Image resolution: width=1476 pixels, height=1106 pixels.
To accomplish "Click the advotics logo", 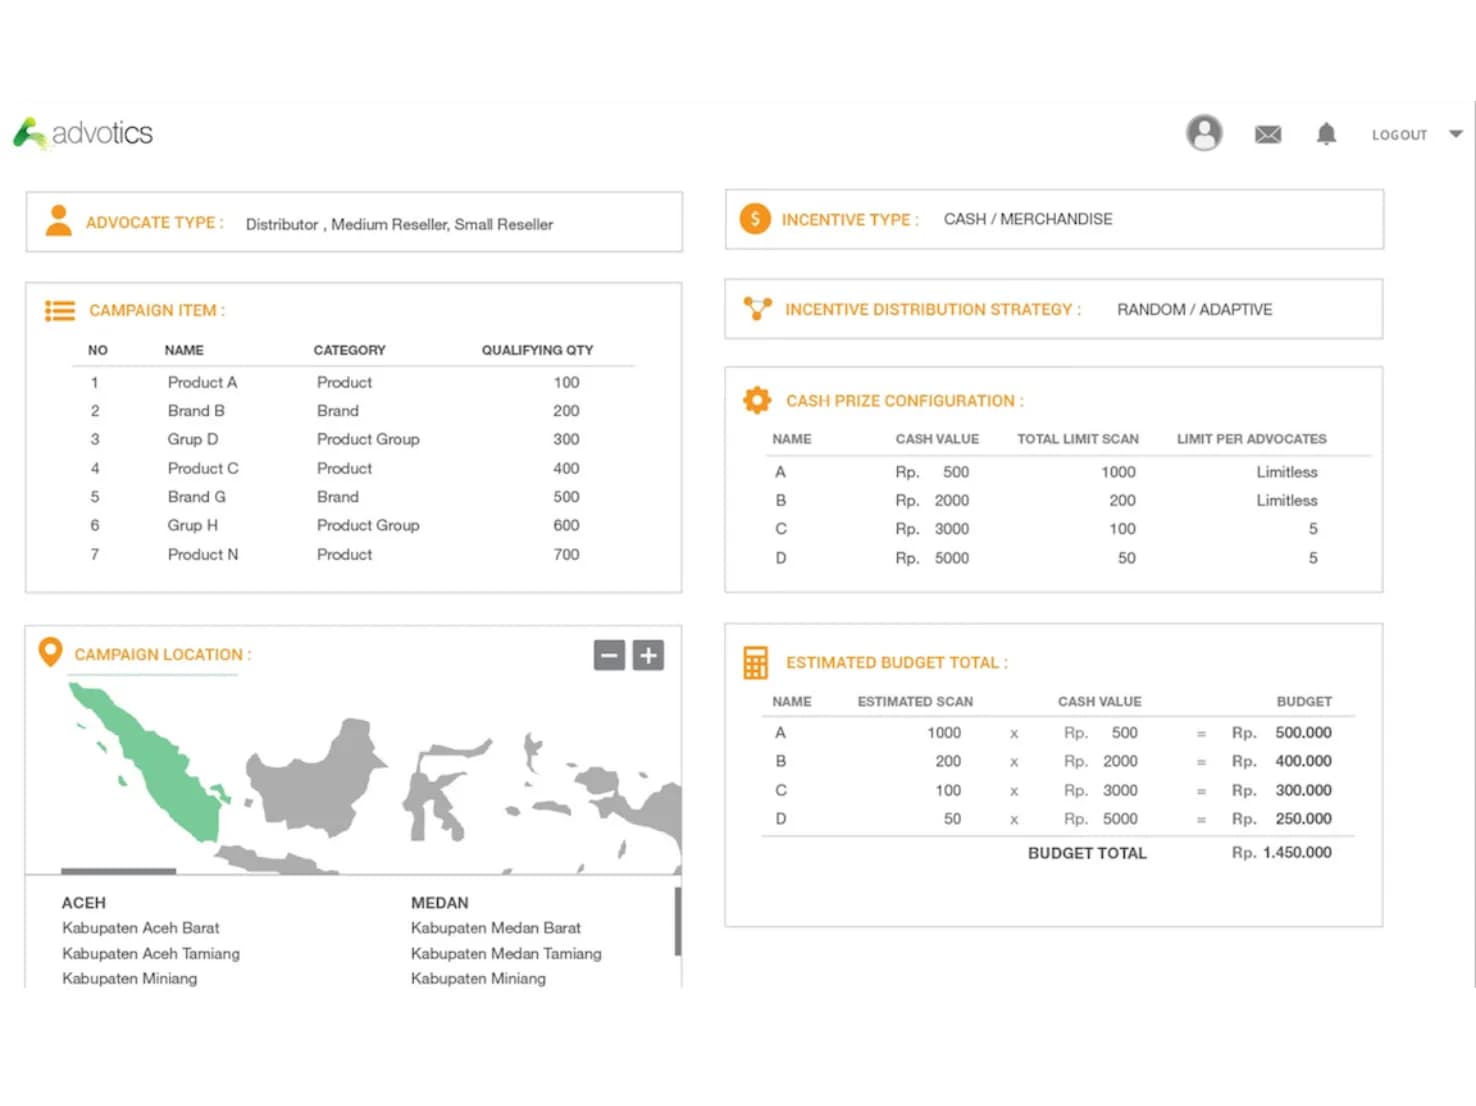I will pyautogui.click(x=83, y=133).
